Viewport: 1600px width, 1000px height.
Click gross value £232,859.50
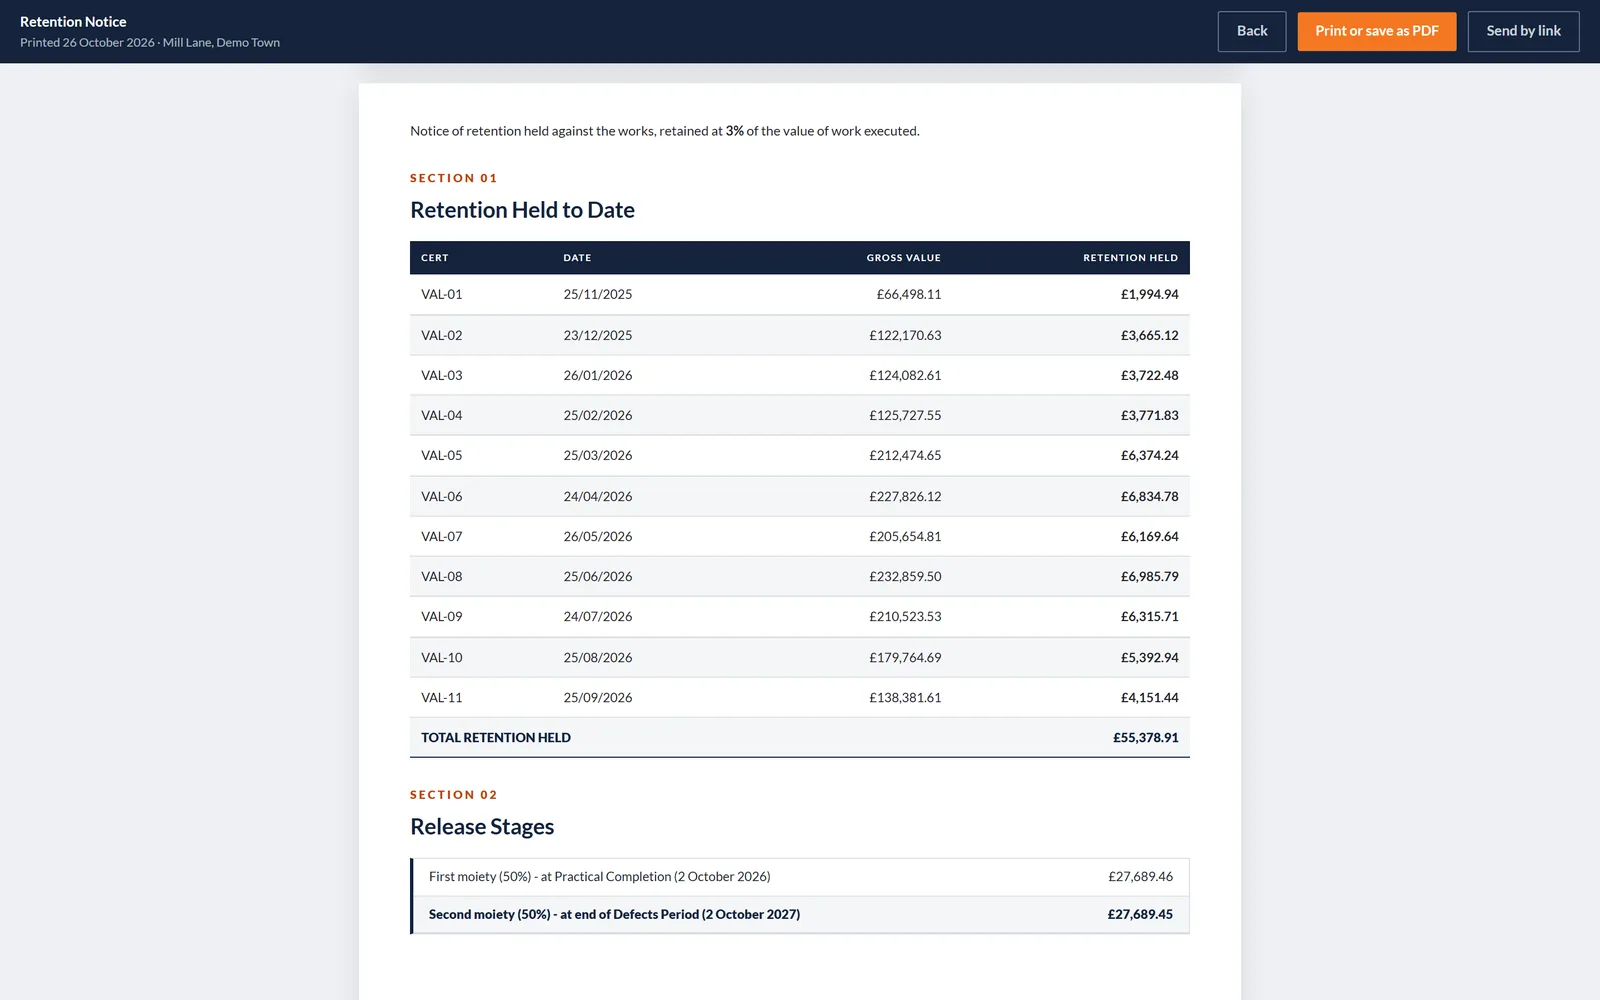(905, 576)
